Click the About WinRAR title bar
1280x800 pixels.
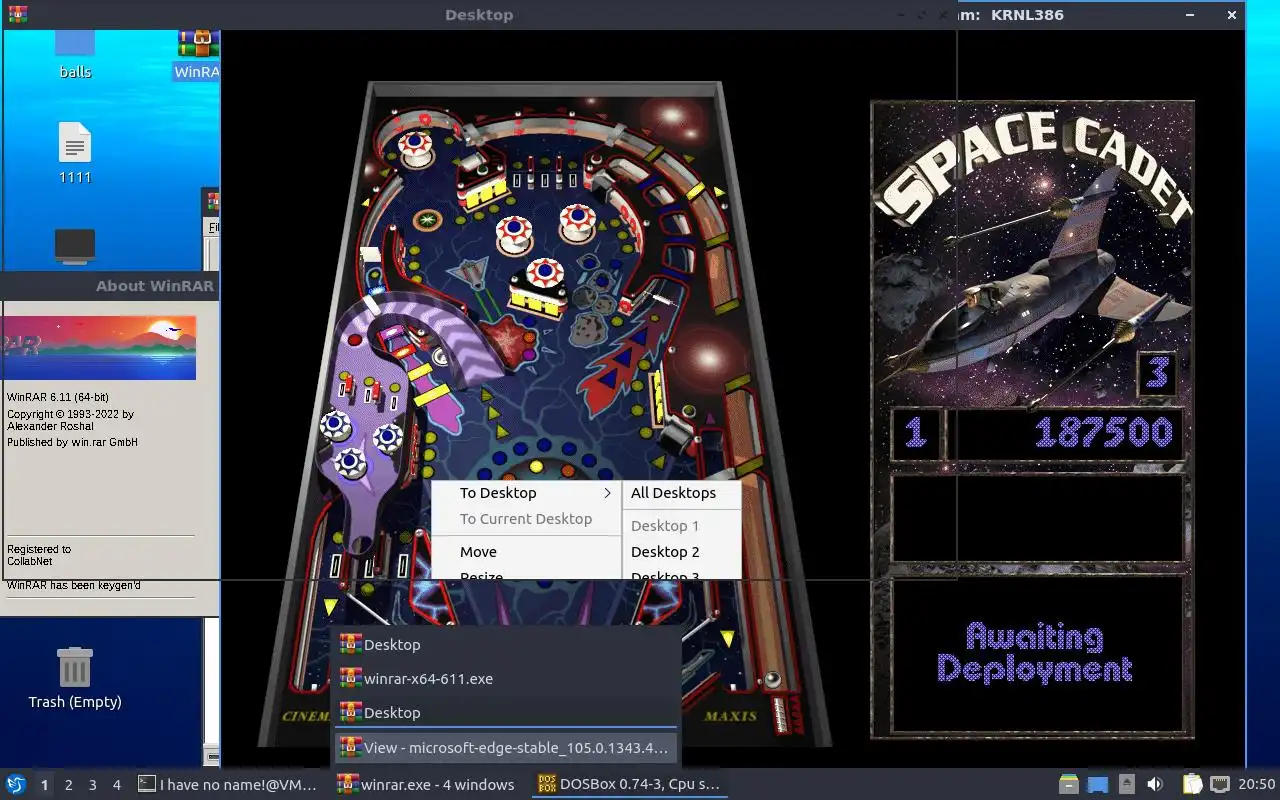point(109,286)
